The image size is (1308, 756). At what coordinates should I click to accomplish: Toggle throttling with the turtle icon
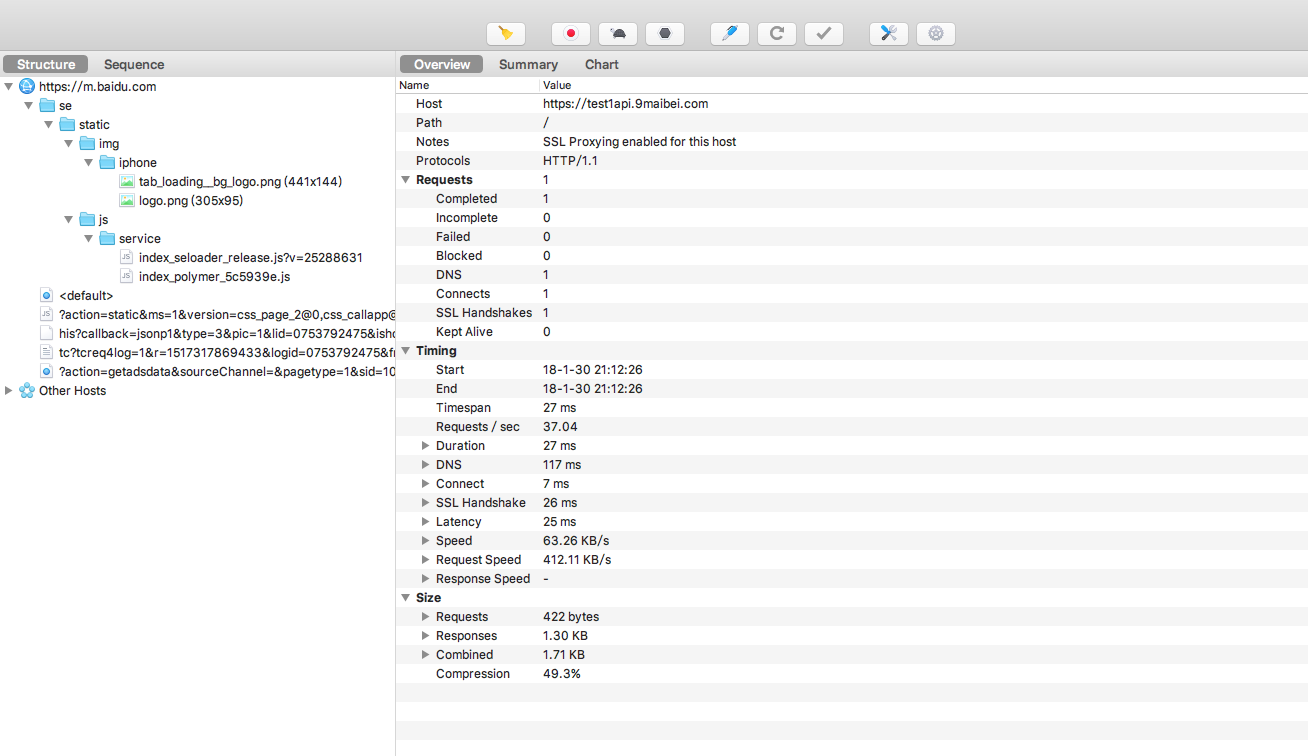coord(618,34)
